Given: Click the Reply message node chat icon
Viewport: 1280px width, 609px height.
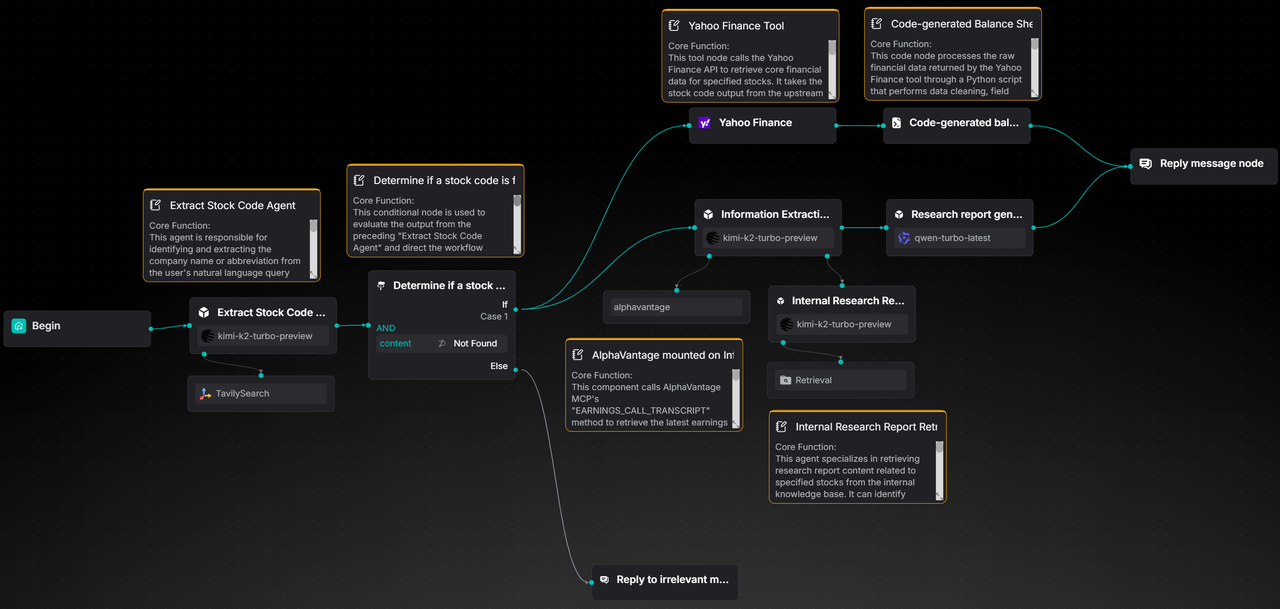Looking at the screenshot, I should (1146, 164).
